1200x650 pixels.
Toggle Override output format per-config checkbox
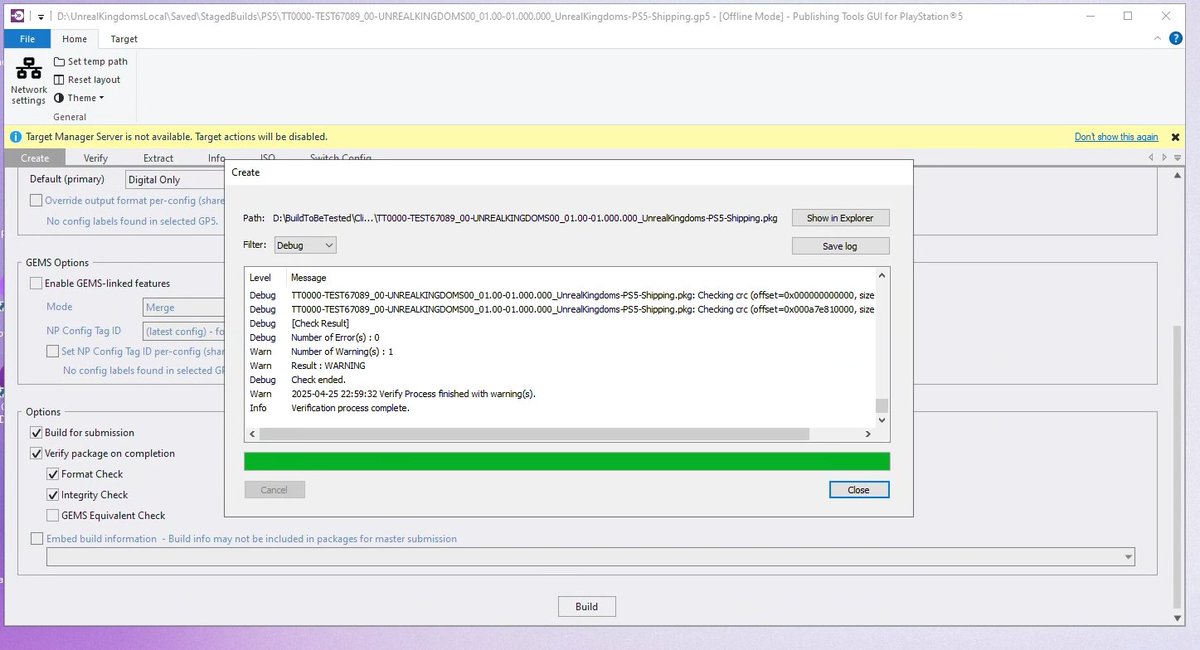[x=37, y=201]
